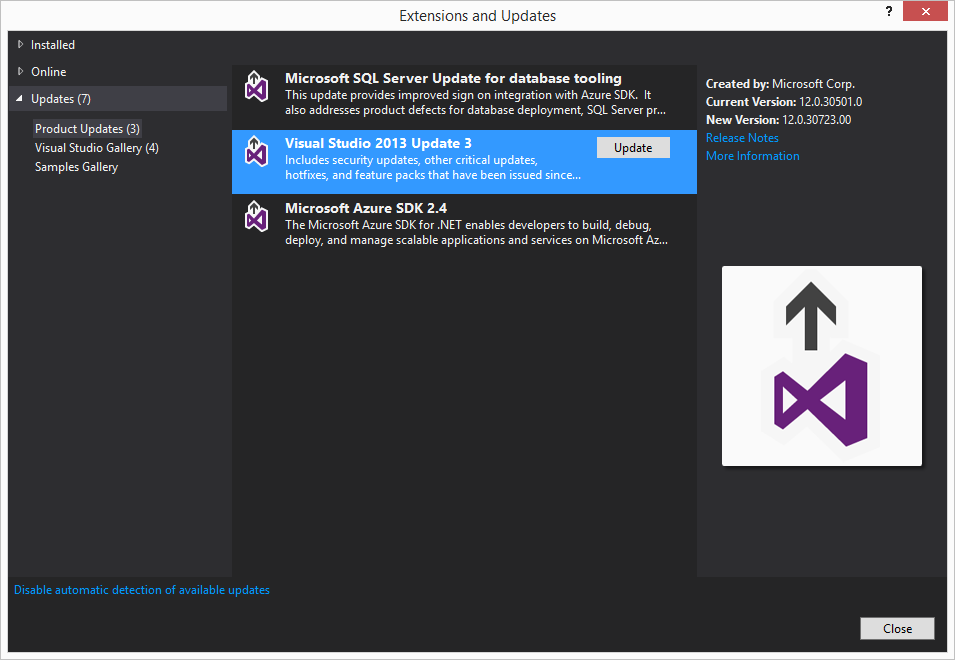The height and width of the screenshot is (660, 955).
Task: Open the More Information link
Action: 752,156
